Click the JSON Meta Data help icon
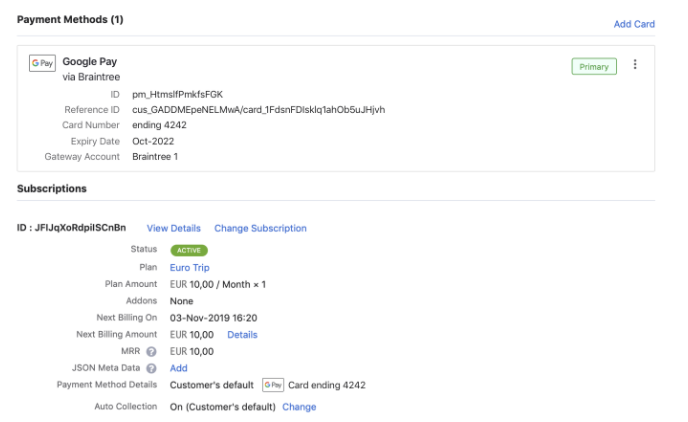The width and height of the screenshot is (688, 422). 152,368
